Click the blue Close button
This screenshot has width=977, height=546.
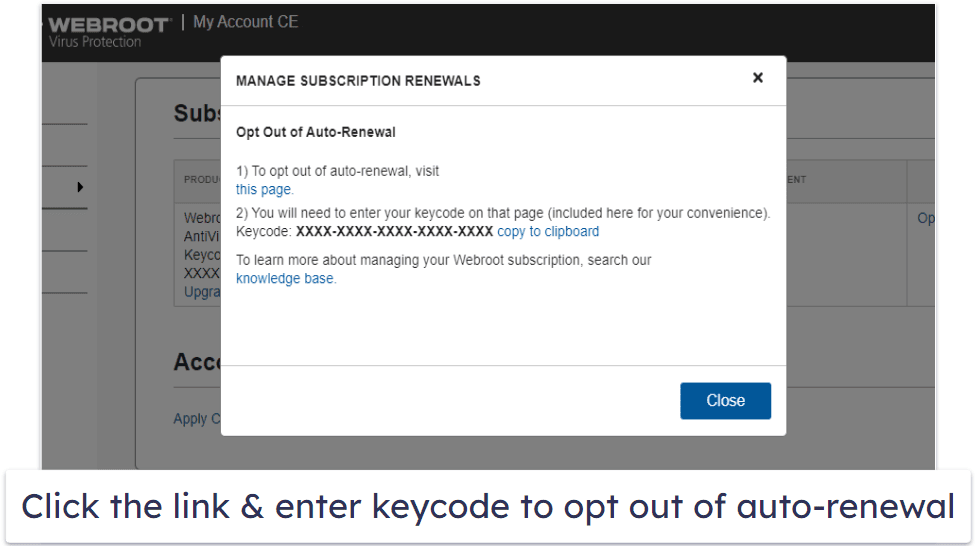[725, 401]
